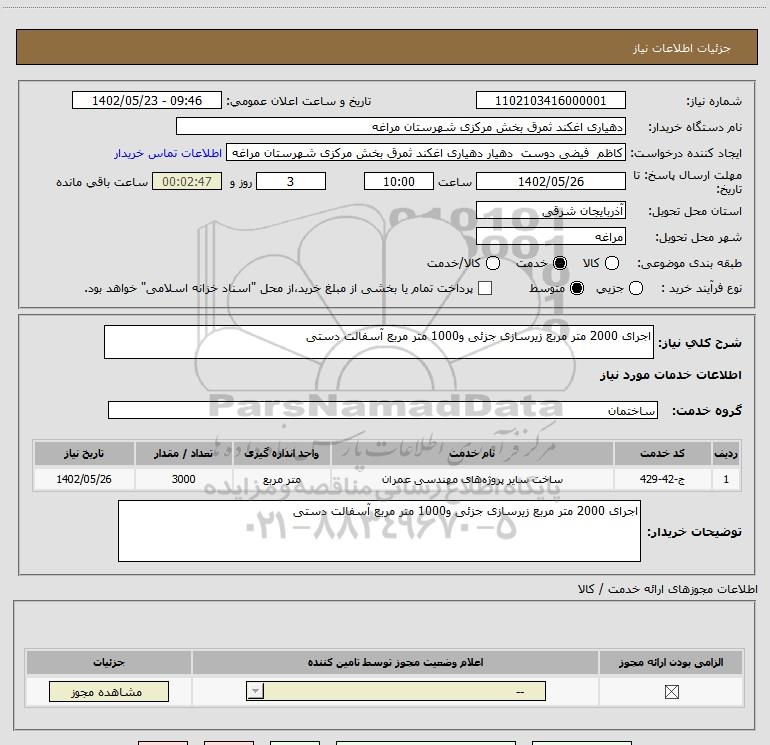This screenshot has height=745, width=770.
Task: Click the نام دستگاه خریدار field
Action: coord(401,127)
